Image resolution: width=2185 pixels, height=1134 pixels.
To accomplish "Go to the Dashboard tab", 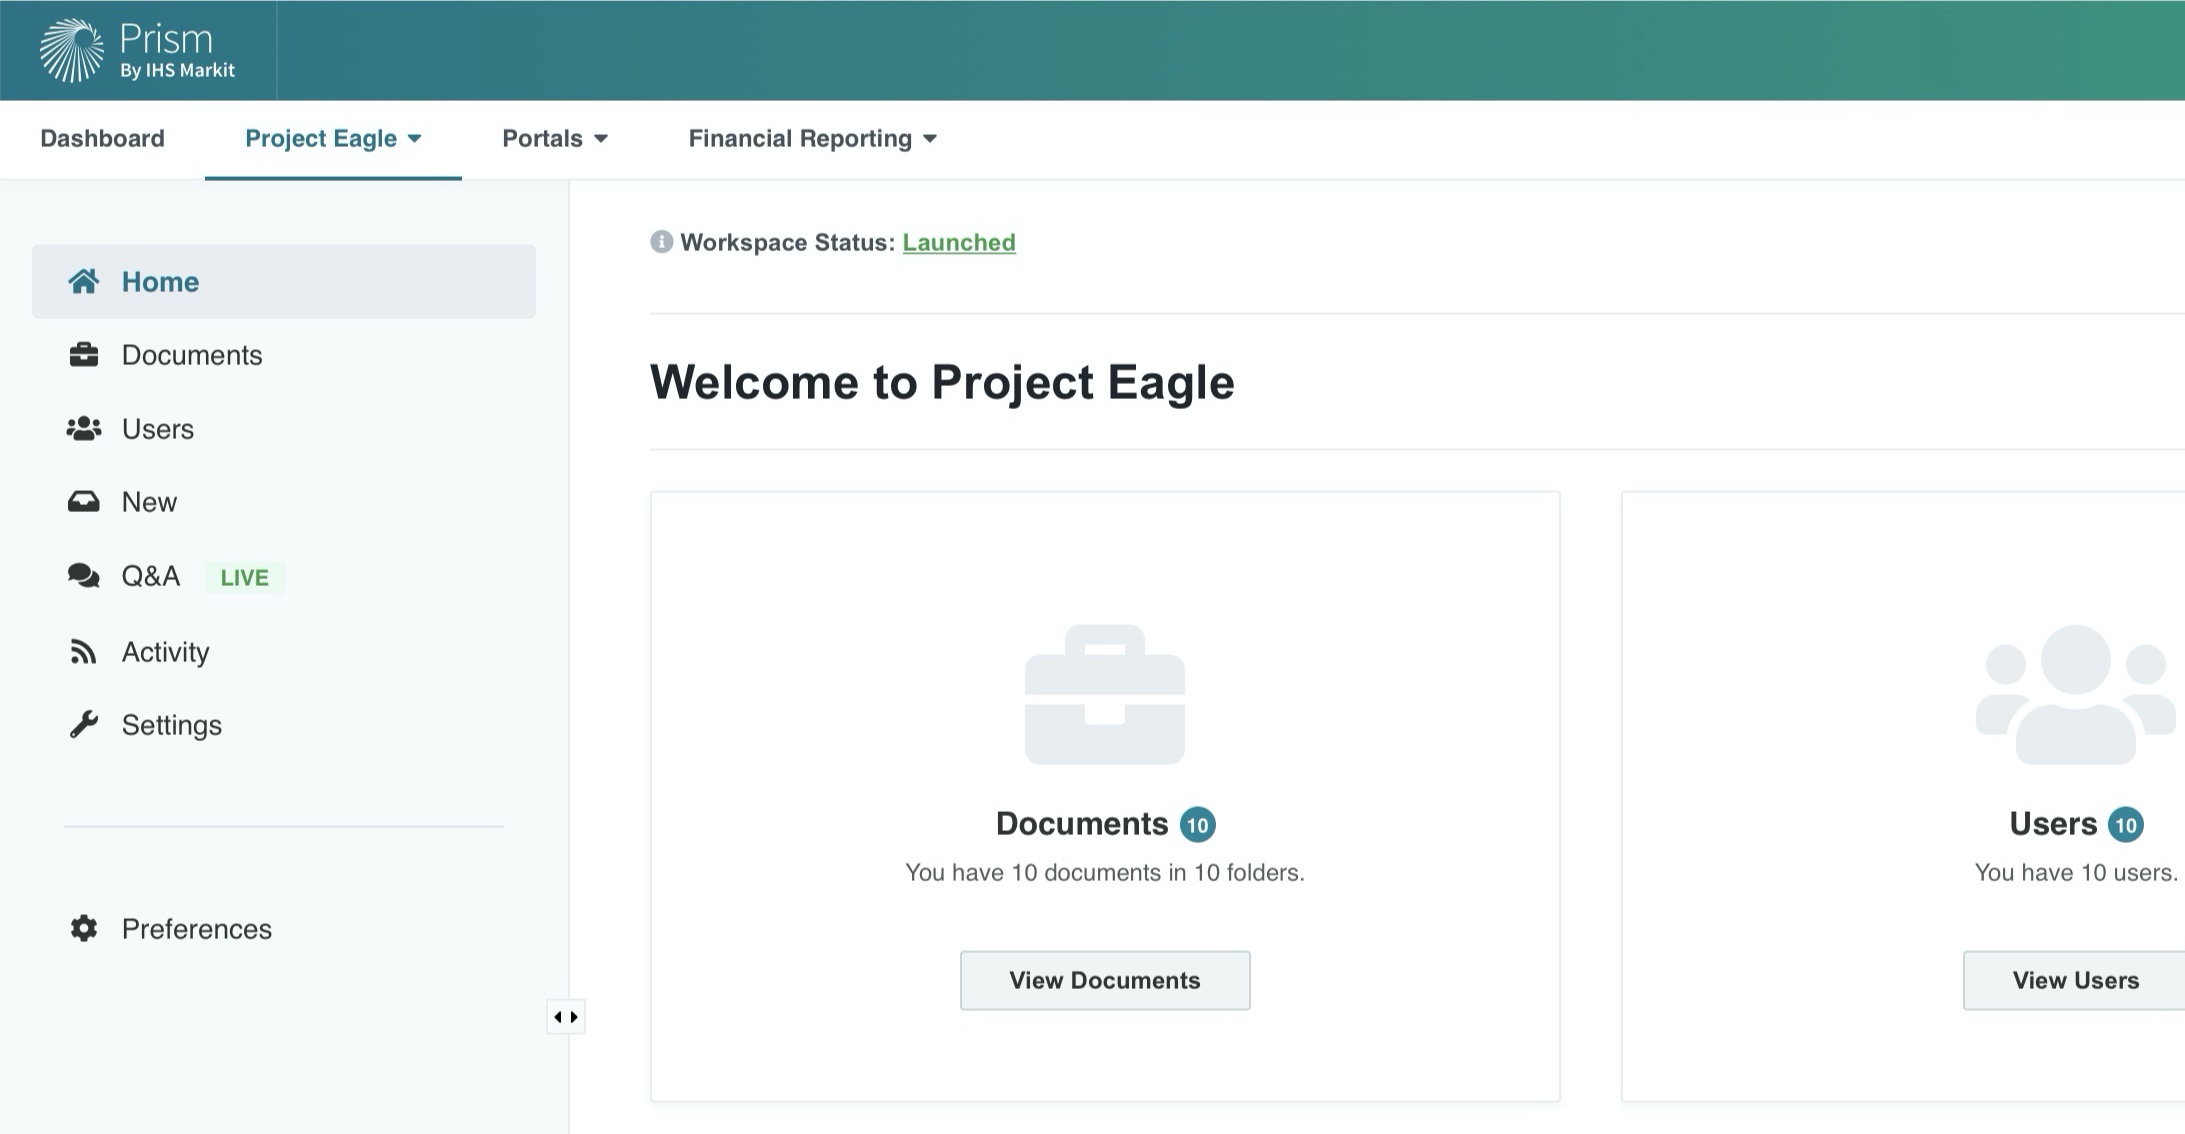I will 102,139.
